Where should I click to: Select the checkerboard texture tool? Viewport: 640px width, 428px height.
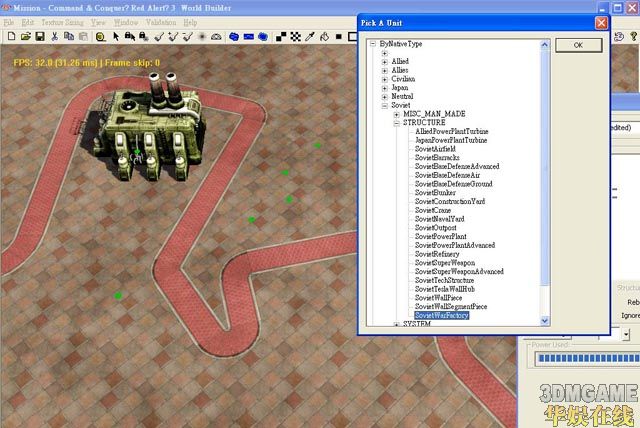pyautogui.click(x=296, y=37)
